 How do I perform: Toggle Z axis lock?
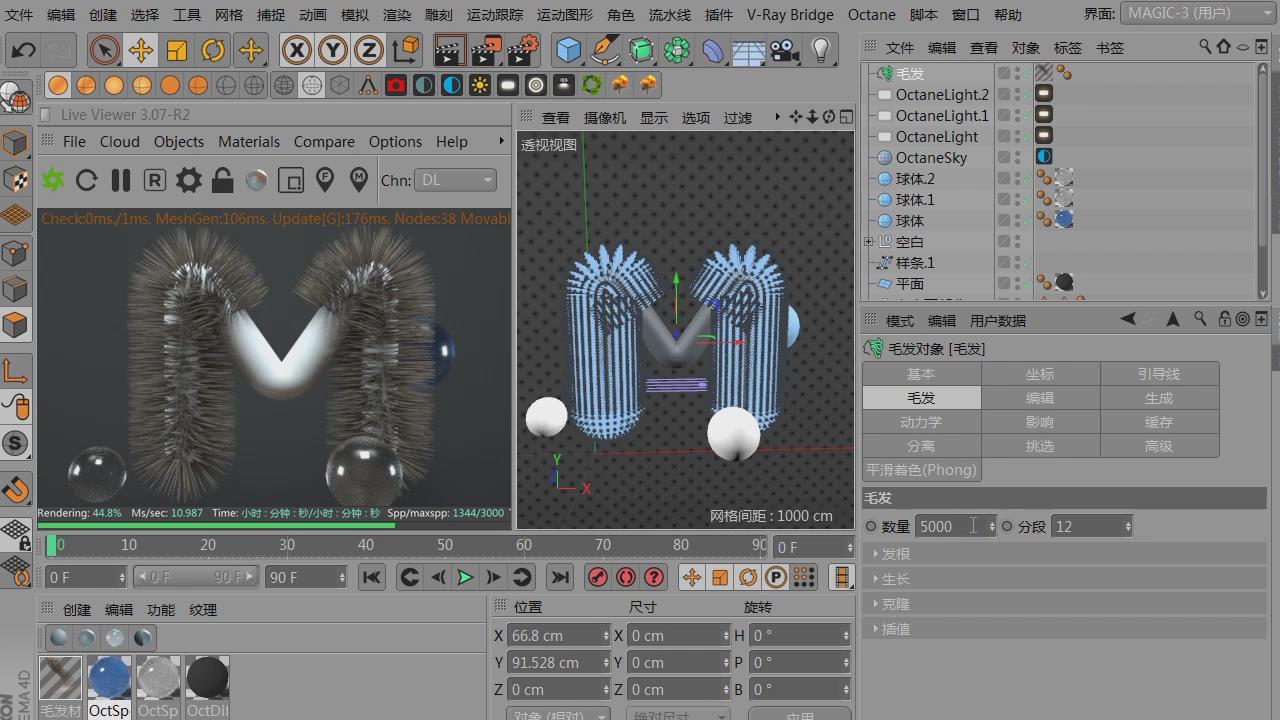click(x=369, y=50)
